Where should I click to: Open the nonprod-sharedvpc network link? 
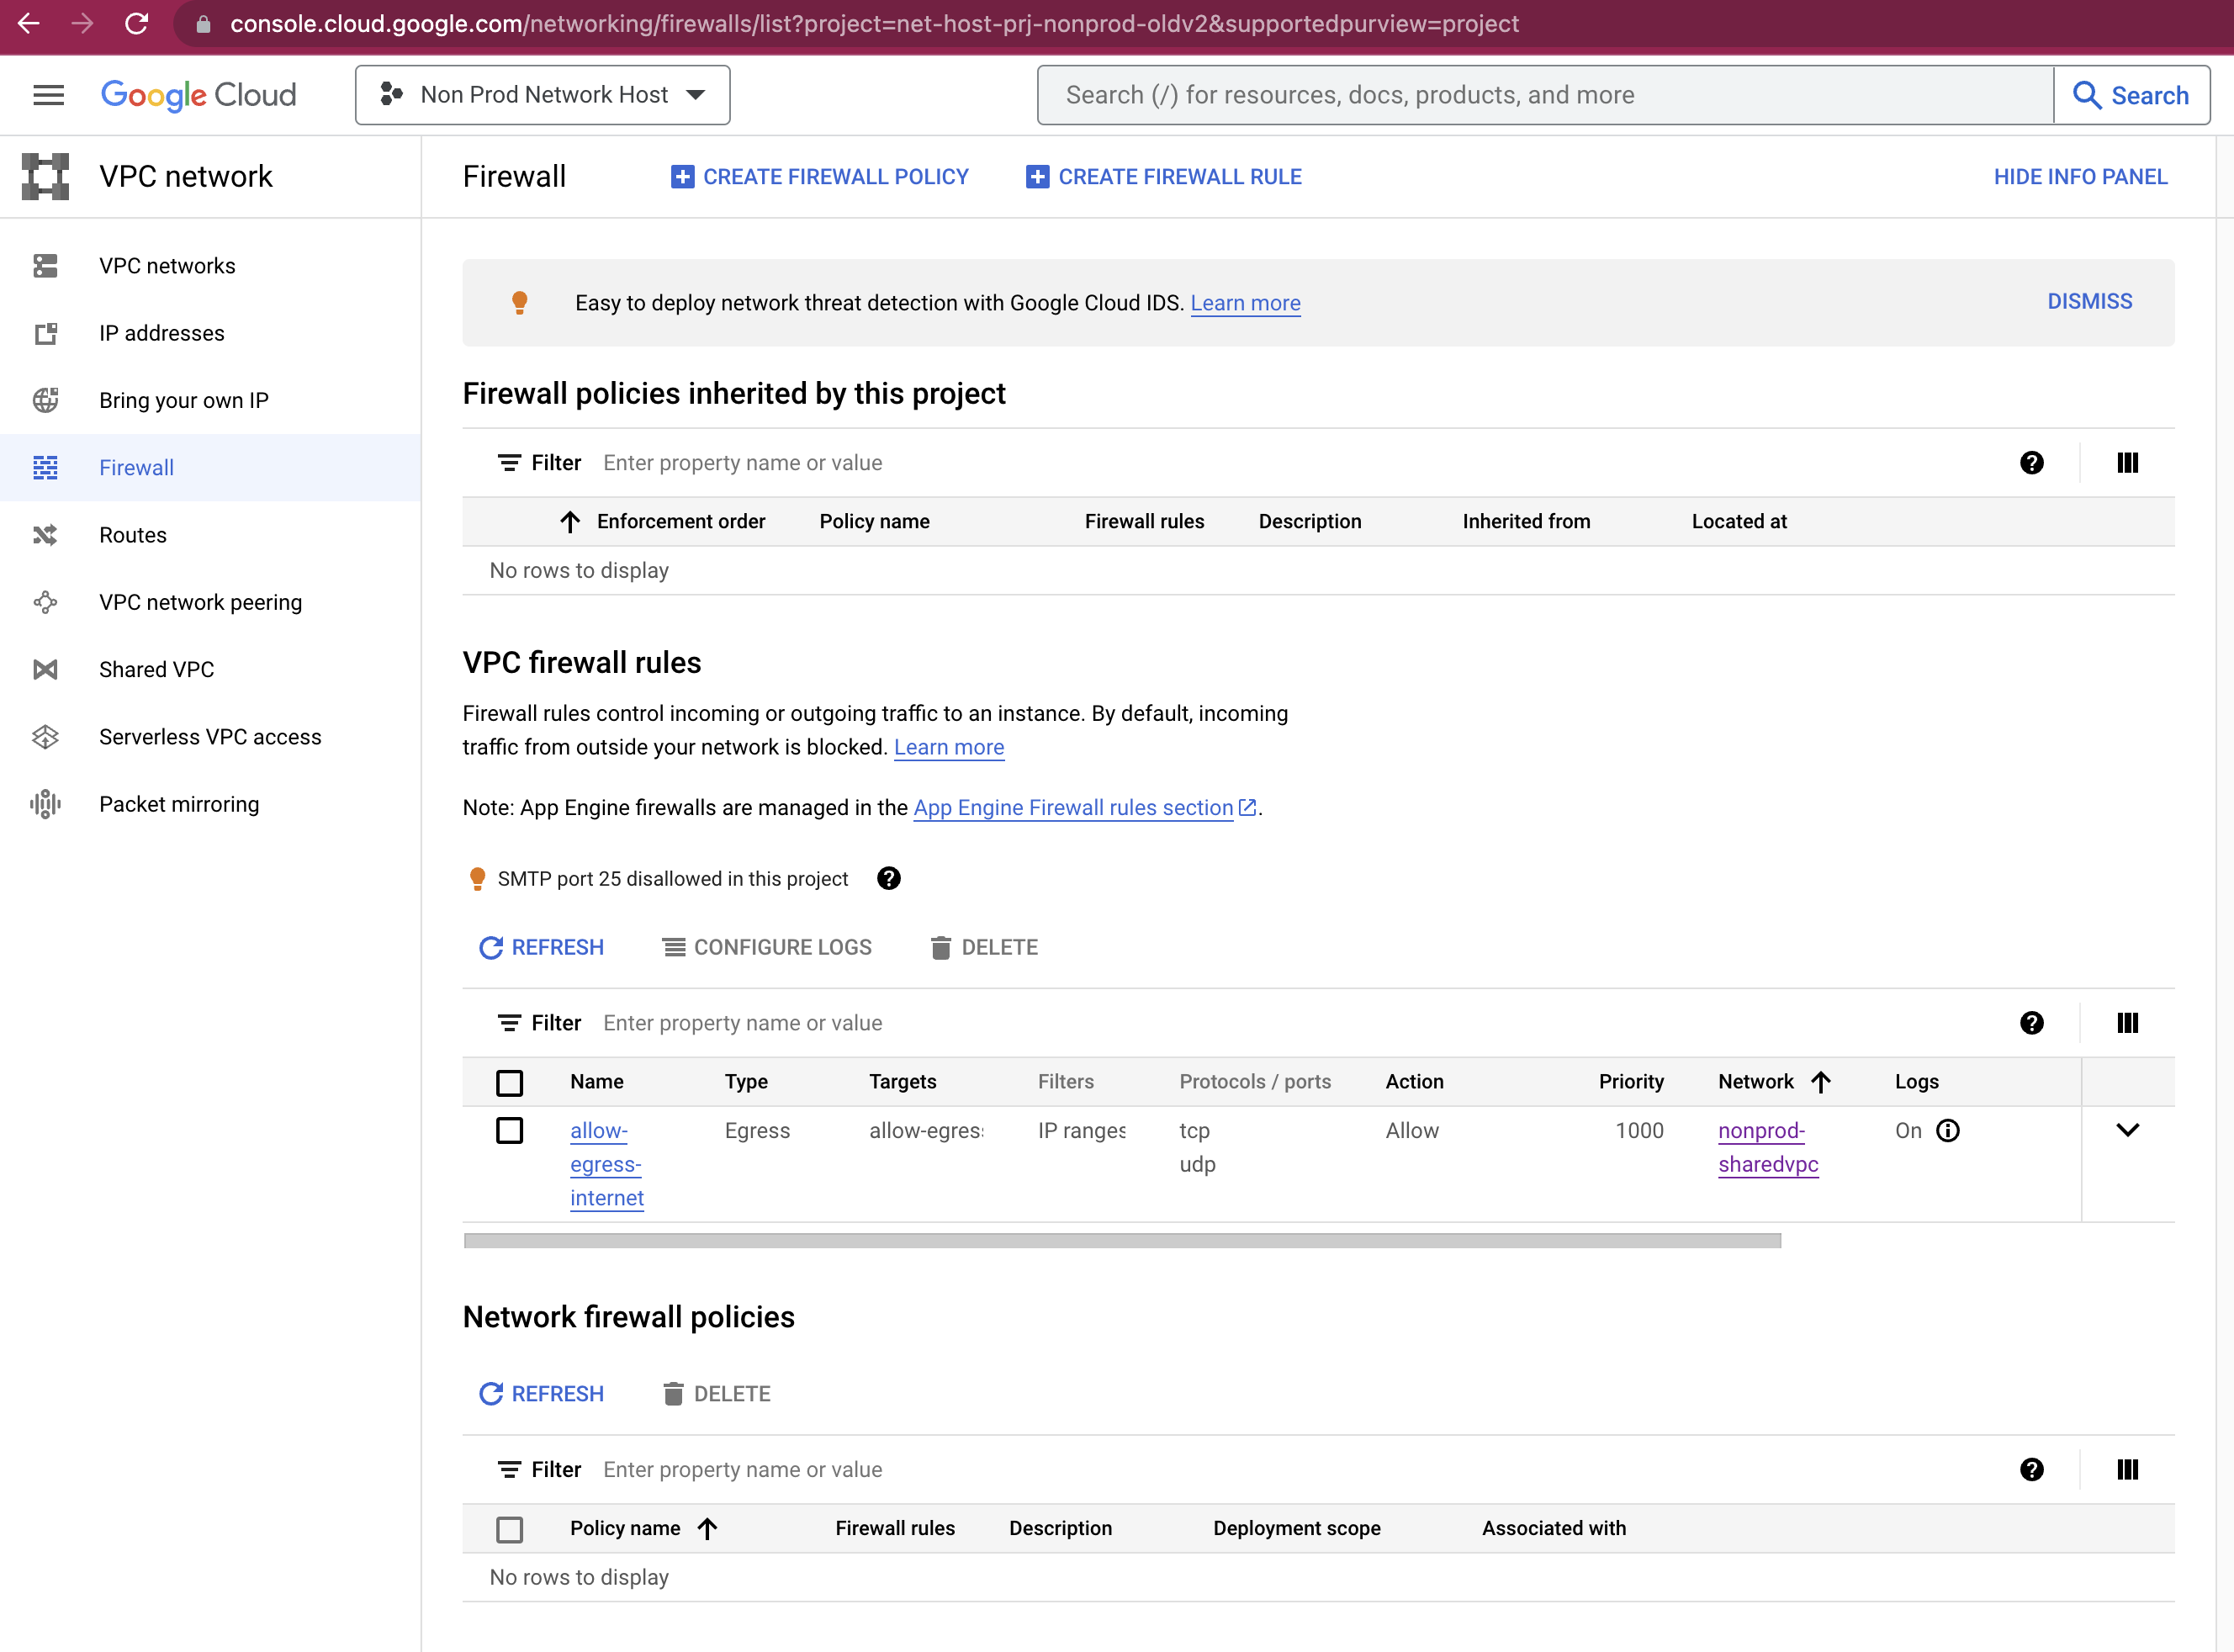[x=1766, y=1147]
